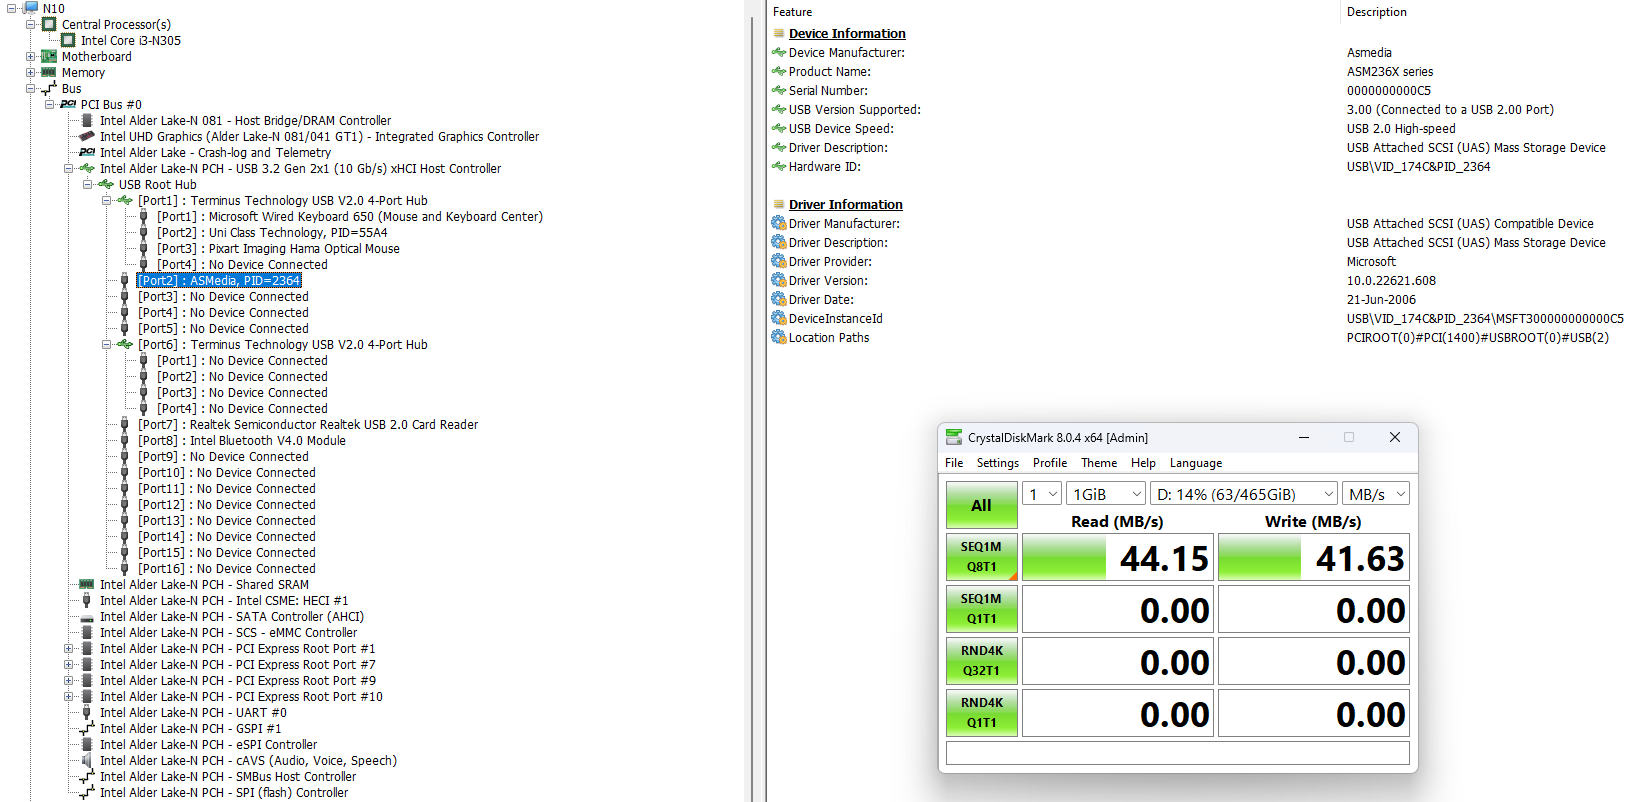Click the 44.15 sequential read result
The image size is (1638, 802).
[x=1117, y=557]
